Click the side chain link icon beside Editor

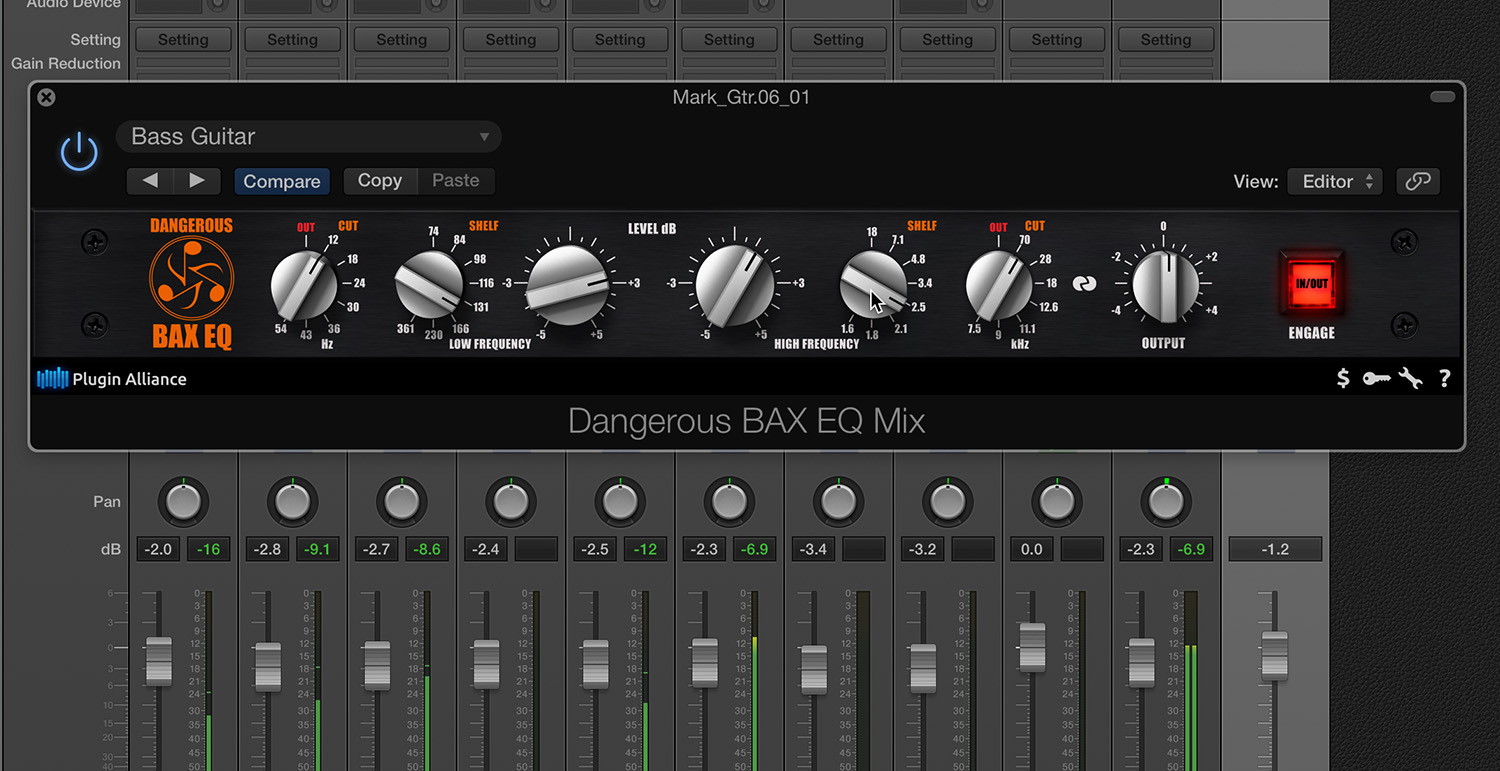[1418, 181]
